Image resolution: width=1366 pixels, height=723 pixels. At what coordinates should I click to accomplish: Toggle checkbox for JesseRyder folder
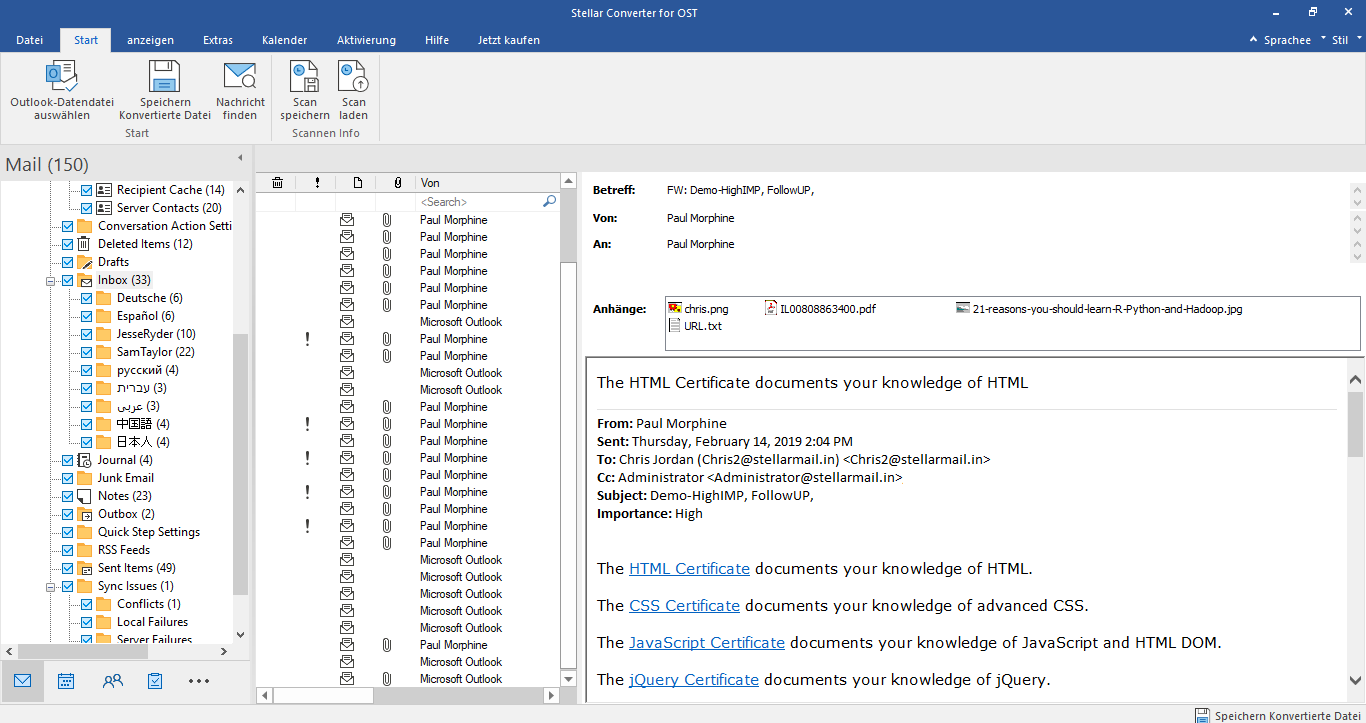[87, 334]
